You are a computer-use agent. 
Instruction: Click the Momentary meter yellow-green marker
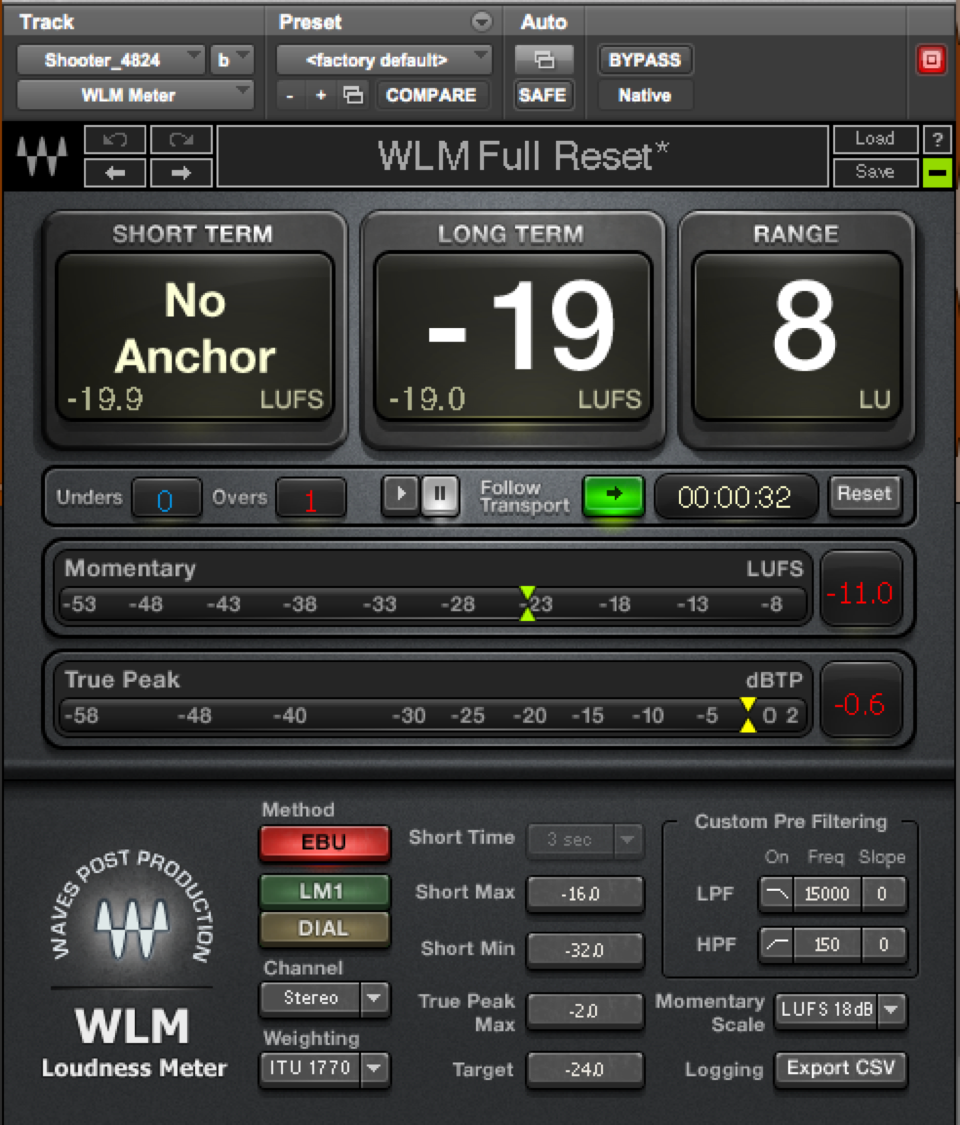527,603
